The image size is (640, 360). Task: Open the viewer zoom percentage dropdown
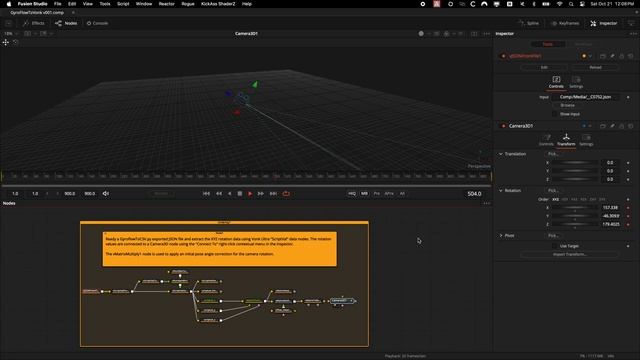11,33
